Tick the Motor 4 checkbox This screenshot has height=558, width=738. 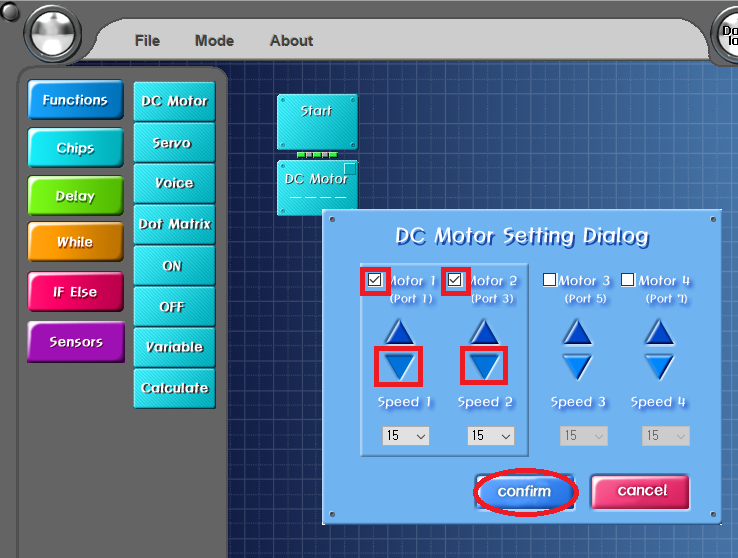[627, 280]
